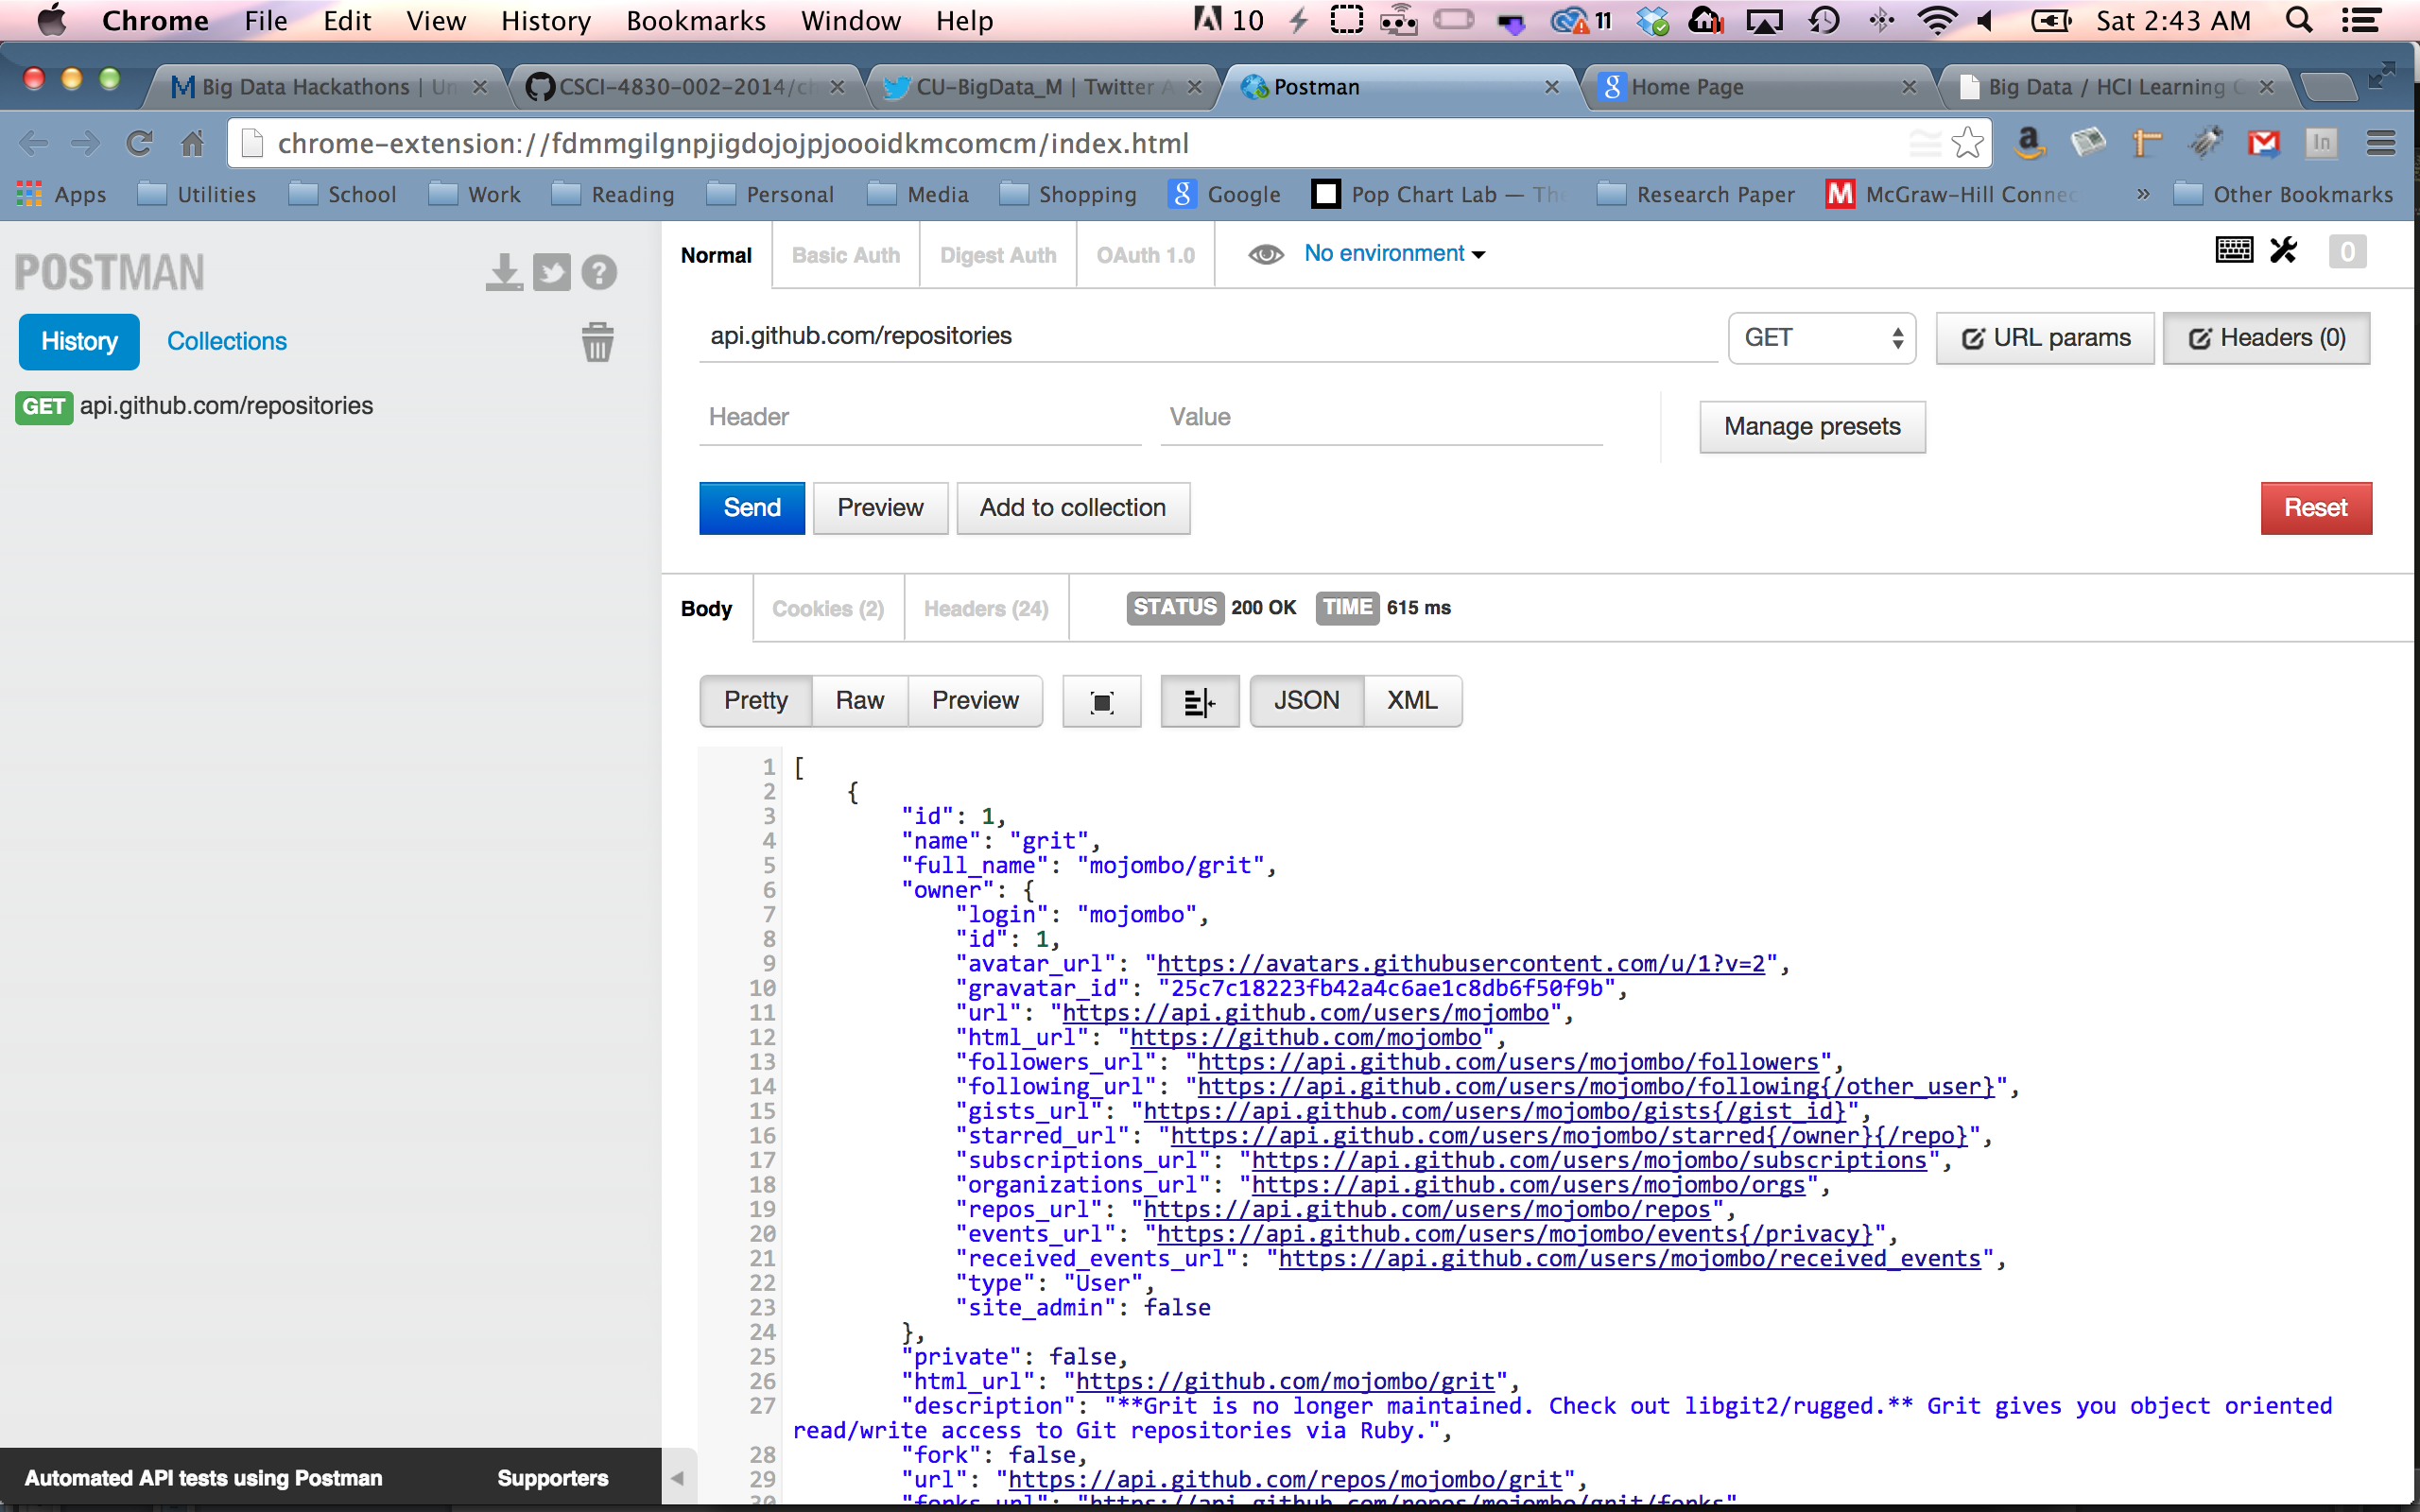Open the response Headers (24) tab

click(x=986, y=608)
